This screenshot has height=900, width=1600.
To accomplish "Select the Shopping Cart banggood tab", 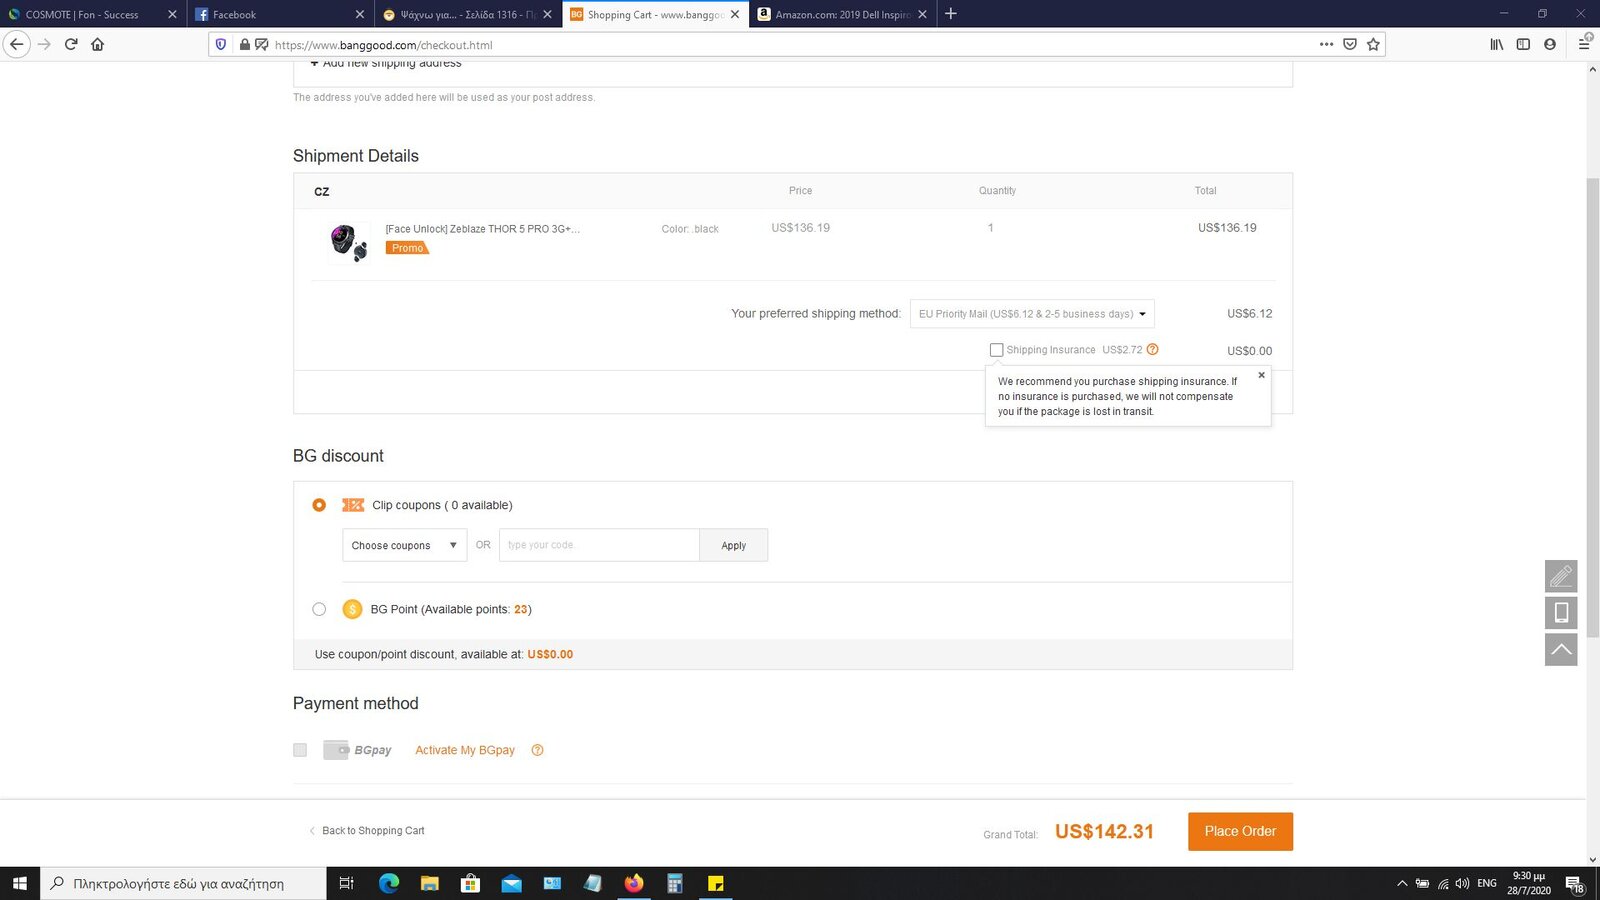I will 654,14.
